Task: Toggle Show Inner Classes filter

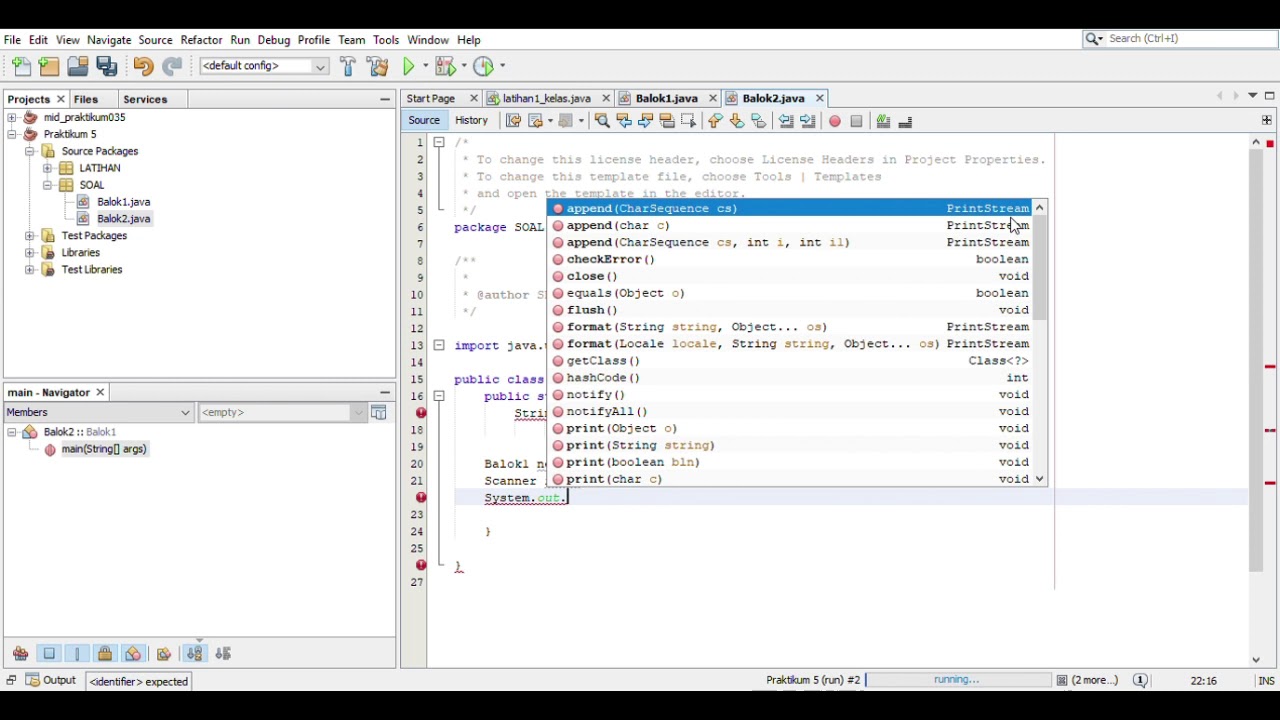Action: click(133, 654)
